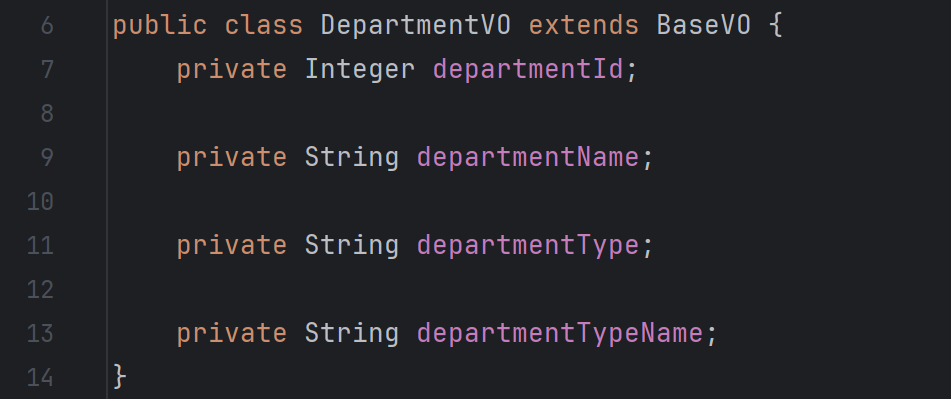Click the closing brace on line 14
This screenshot has width=951, height=399.
click(119, 377)
